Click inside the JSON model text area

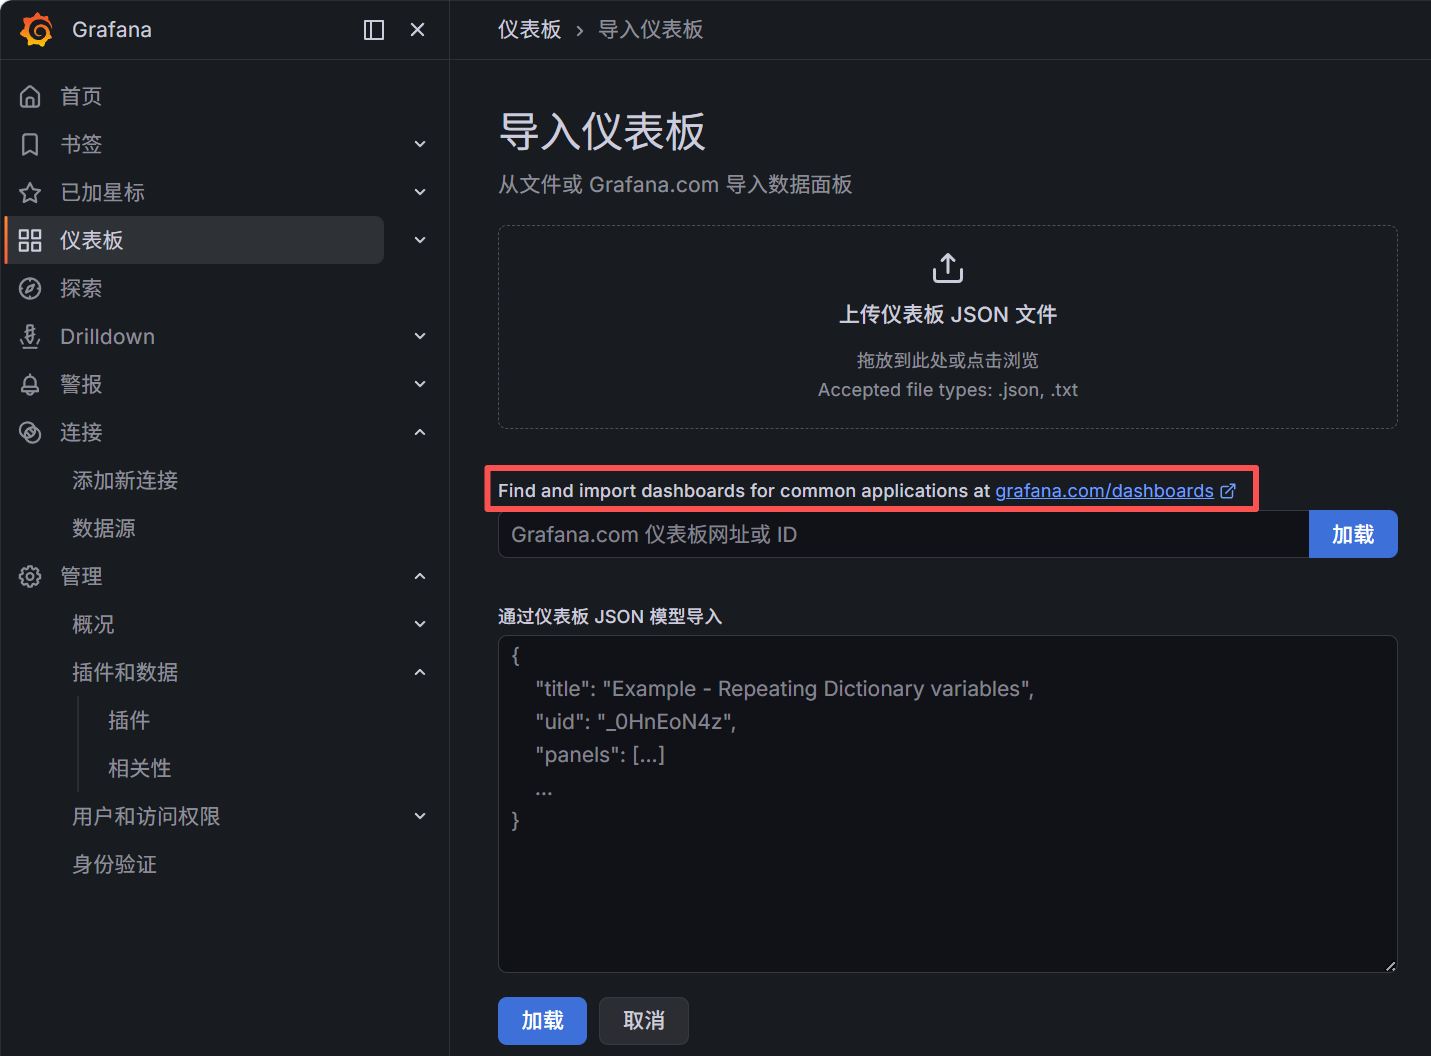point(948,804)
